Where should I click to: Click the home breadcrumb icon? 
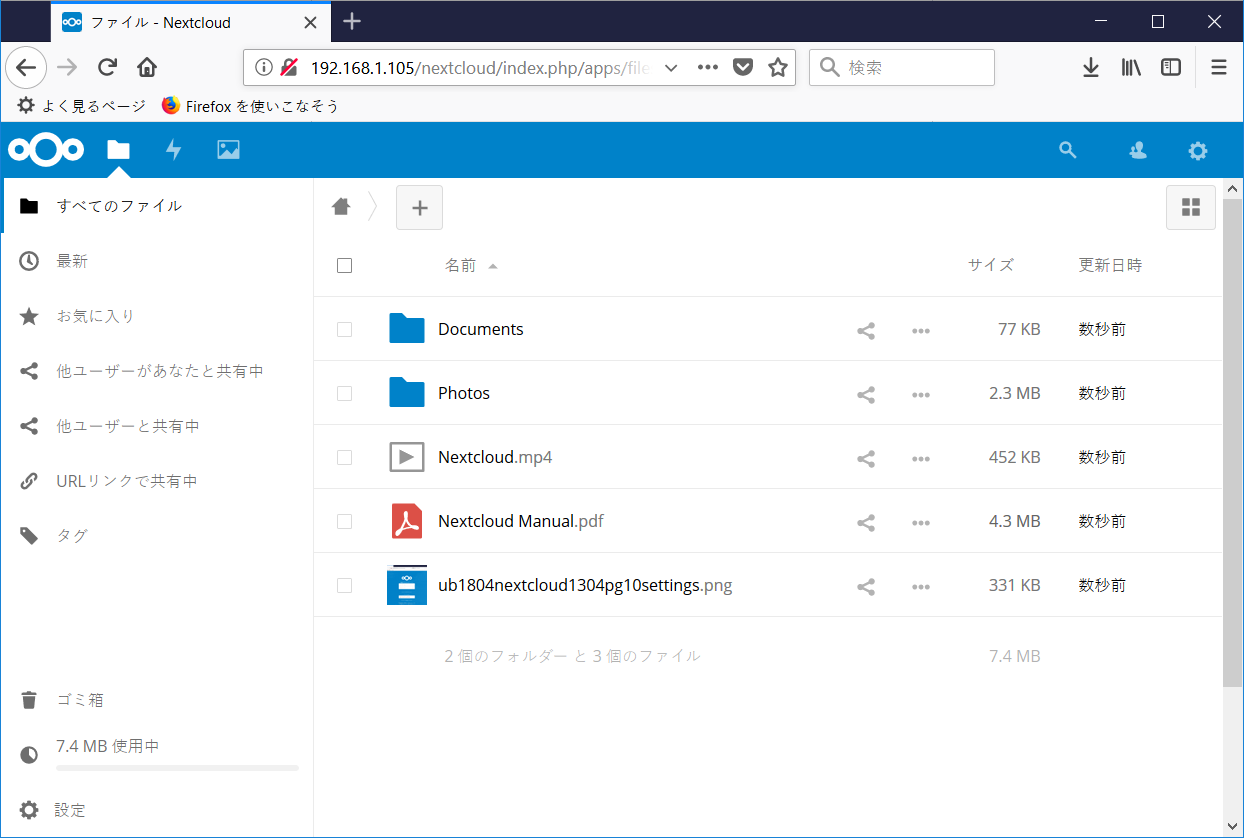click(x=341, y=207)
